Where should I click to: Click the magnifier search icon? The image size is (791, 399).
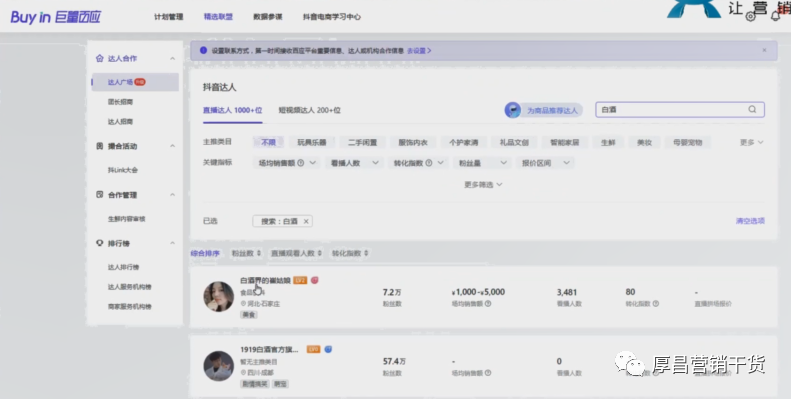click(x=752, y=109)
